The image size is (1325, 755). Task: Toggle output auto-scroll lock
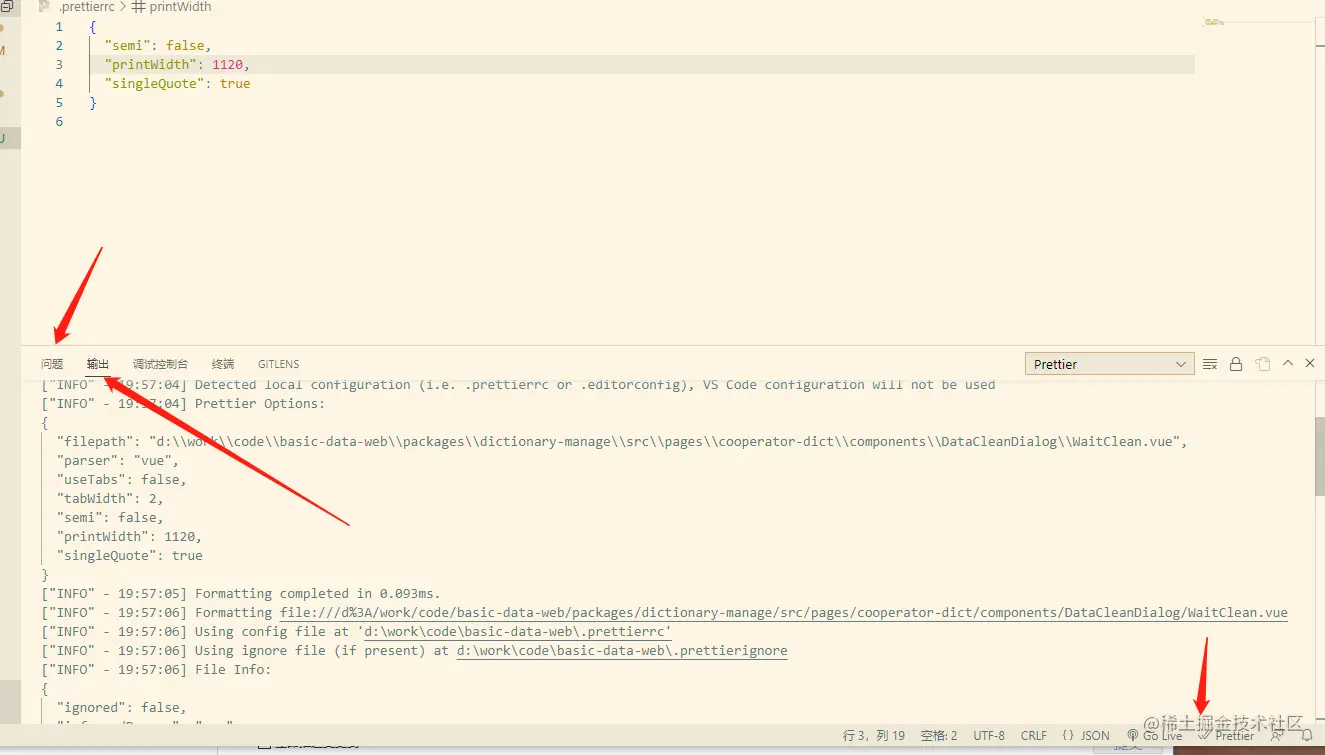coord(1236,364)
